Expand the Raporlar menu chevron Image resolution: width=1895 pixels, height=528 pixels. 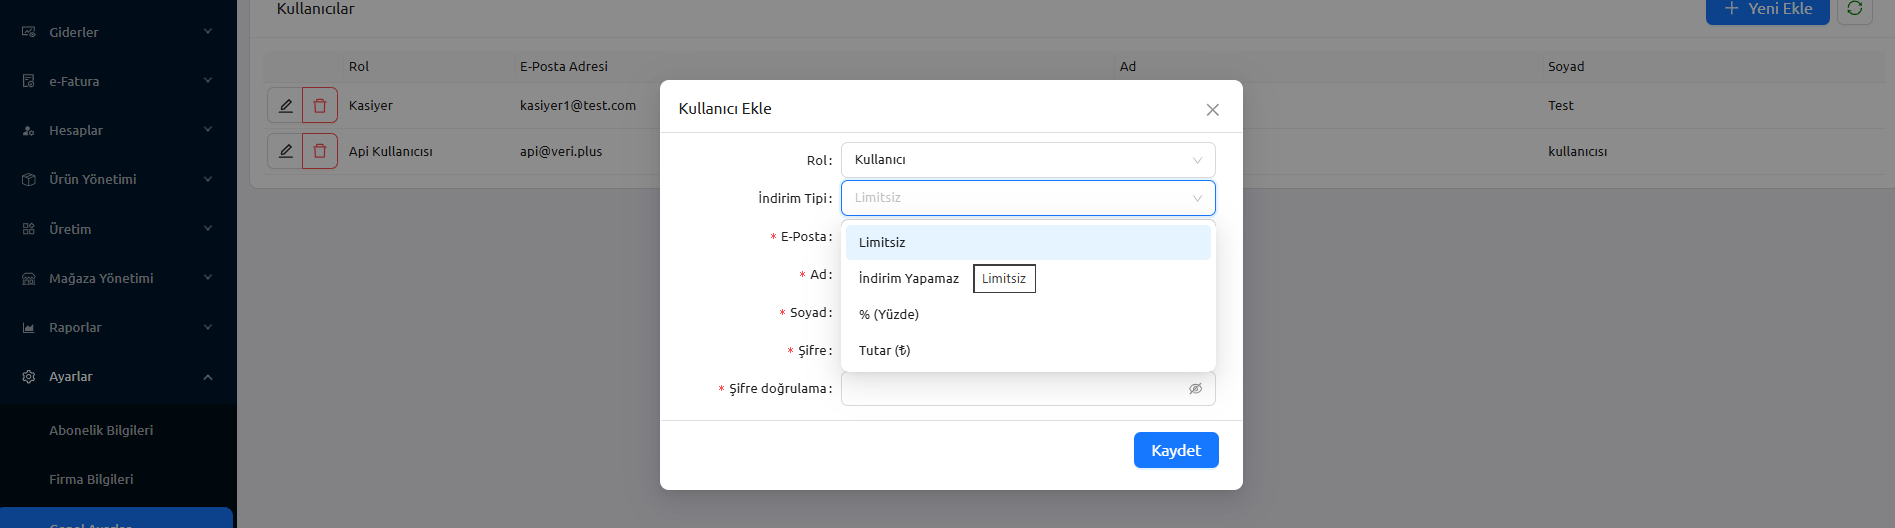(x=208, y=326)
